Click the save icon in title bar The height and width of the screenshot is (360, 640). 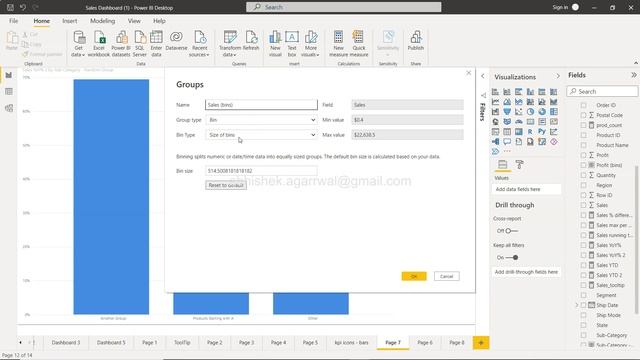(10, 7)
